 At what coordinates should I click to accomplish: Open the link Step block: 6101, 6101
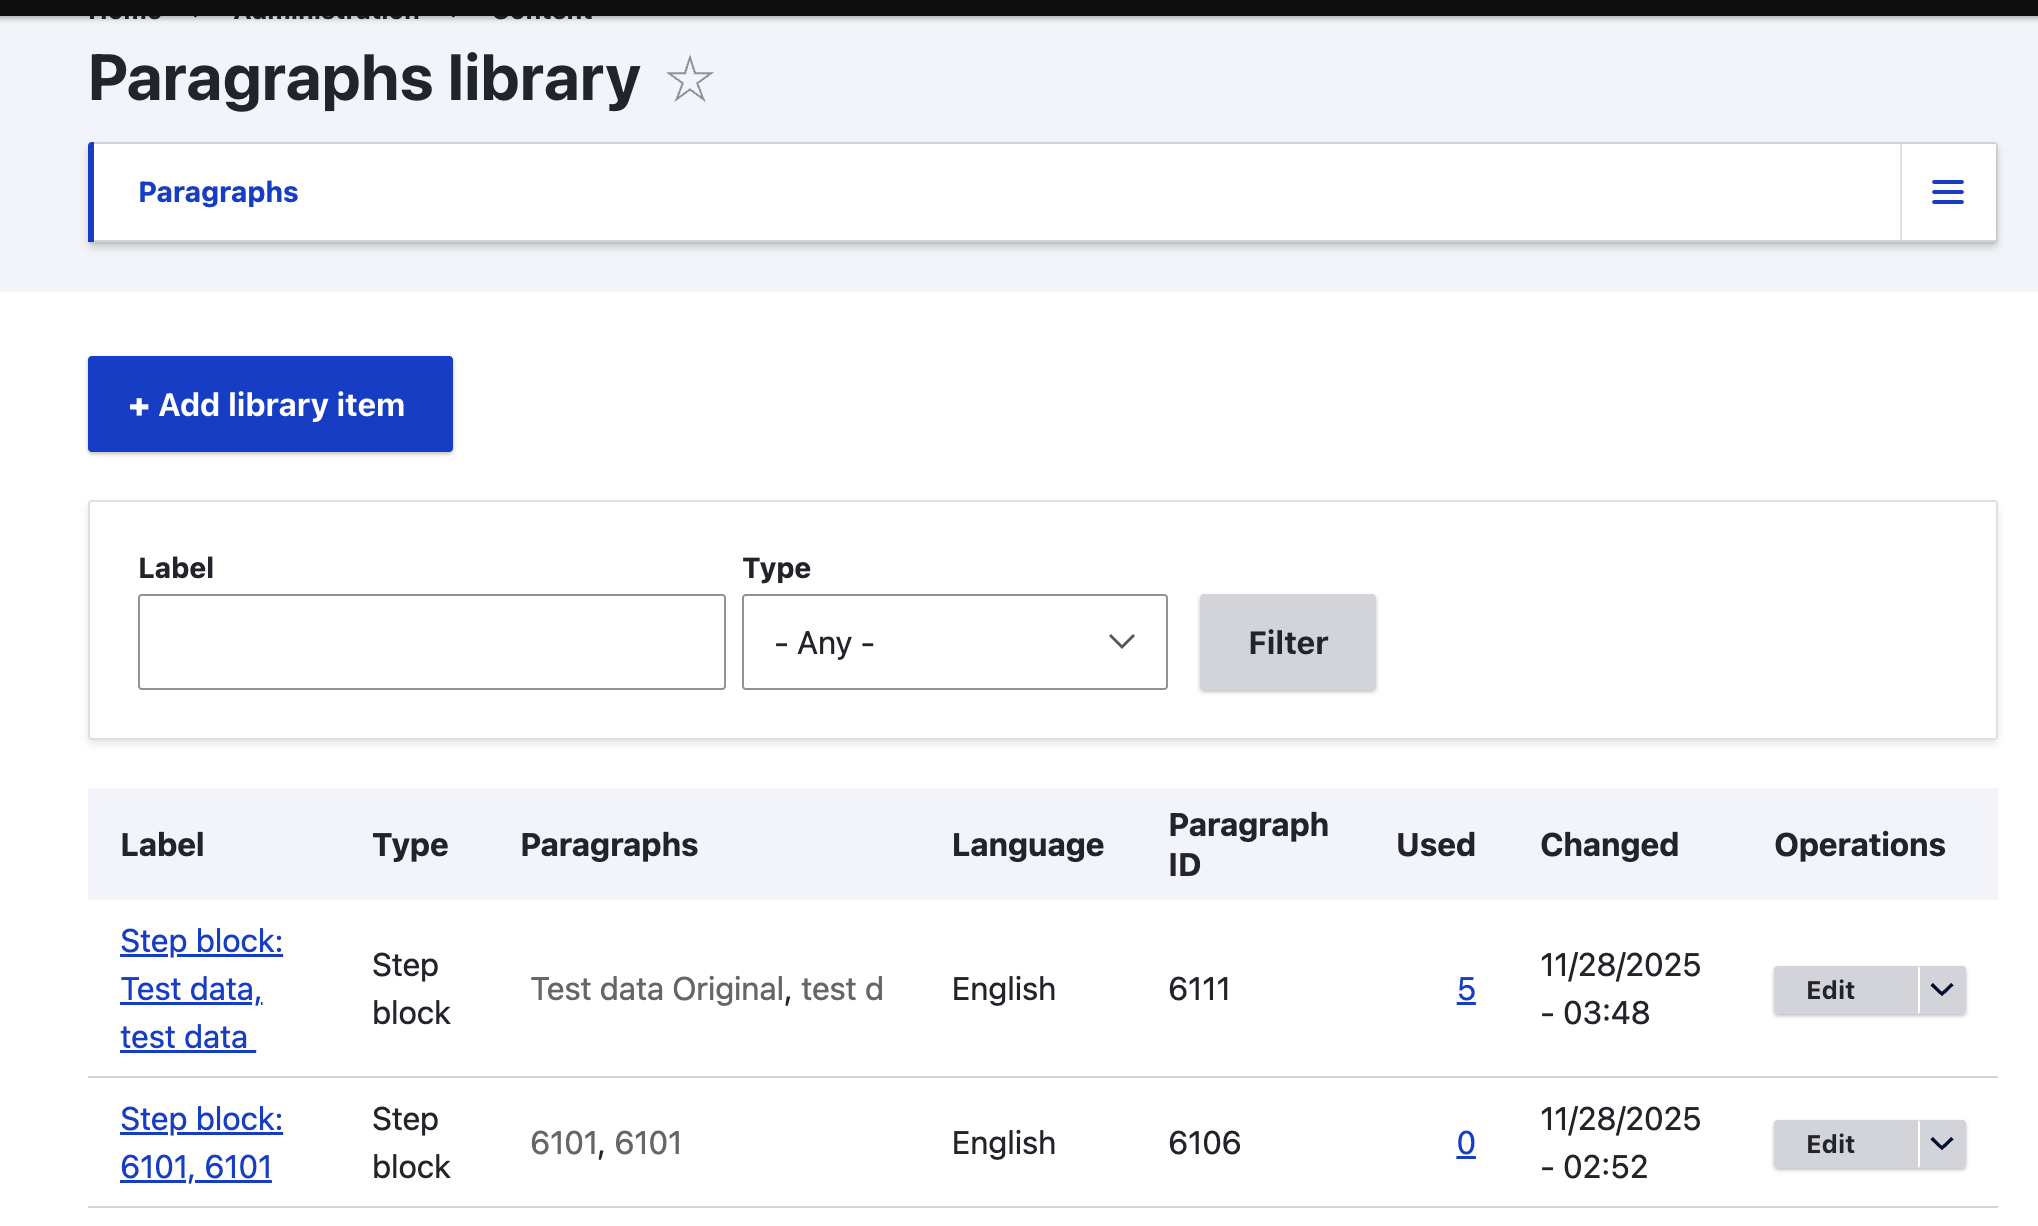coord(201,1143)
